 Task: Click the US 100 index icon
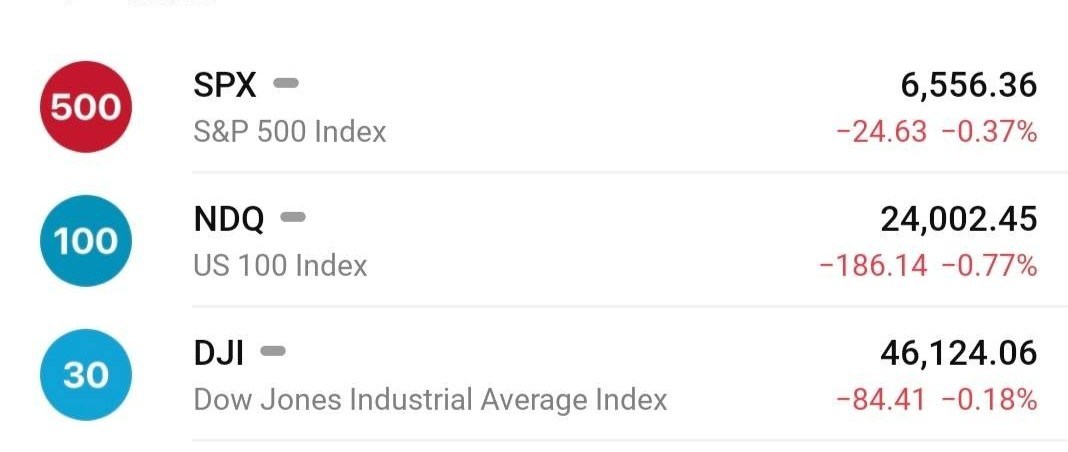[x=85, y=241]
